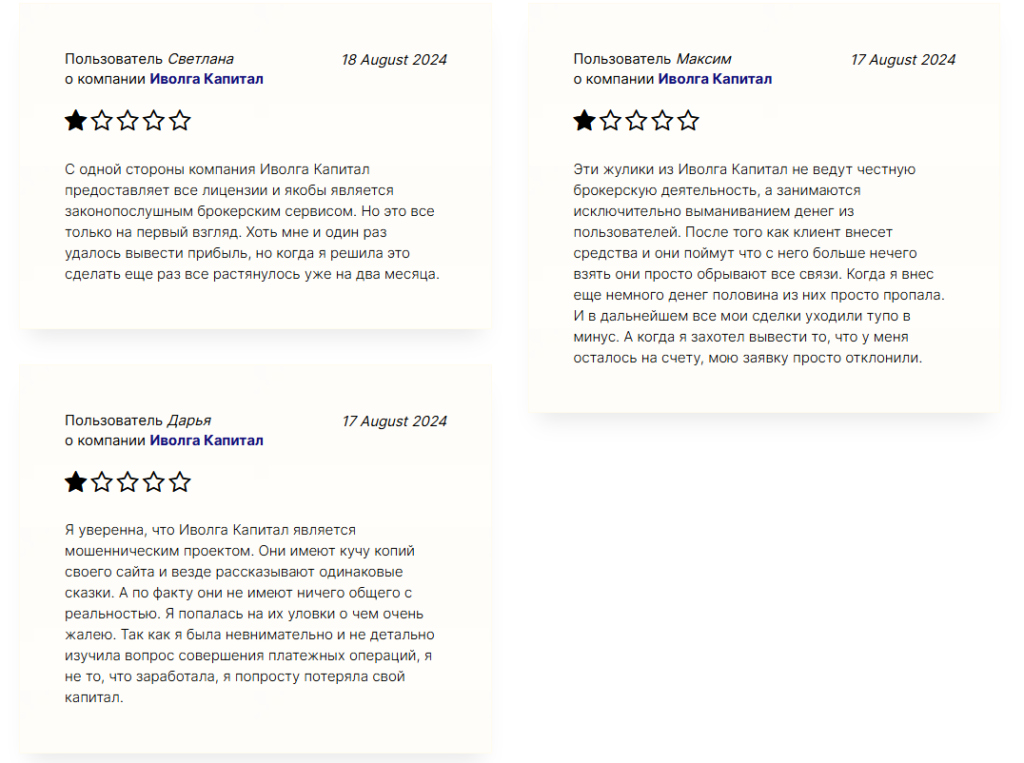The height and width of the screenshot is (763, 1024).
Task: Click the fifth empty star in Светлана's rating
Action: coord(180,122)
